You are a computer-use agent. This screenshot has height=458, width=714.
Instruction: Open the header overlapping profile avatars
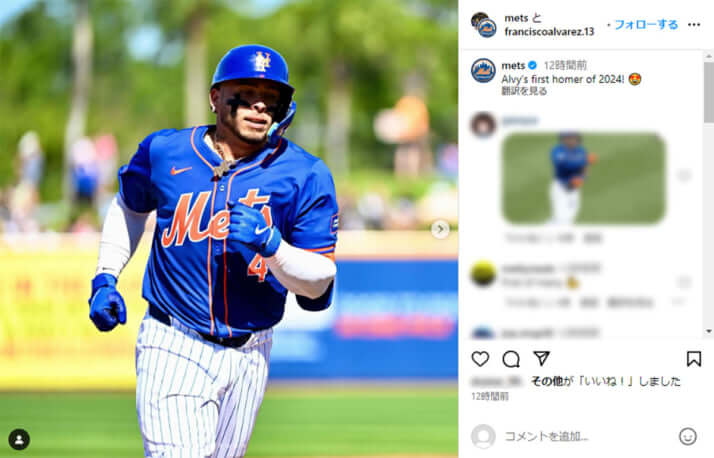click(x=483, y=25)
